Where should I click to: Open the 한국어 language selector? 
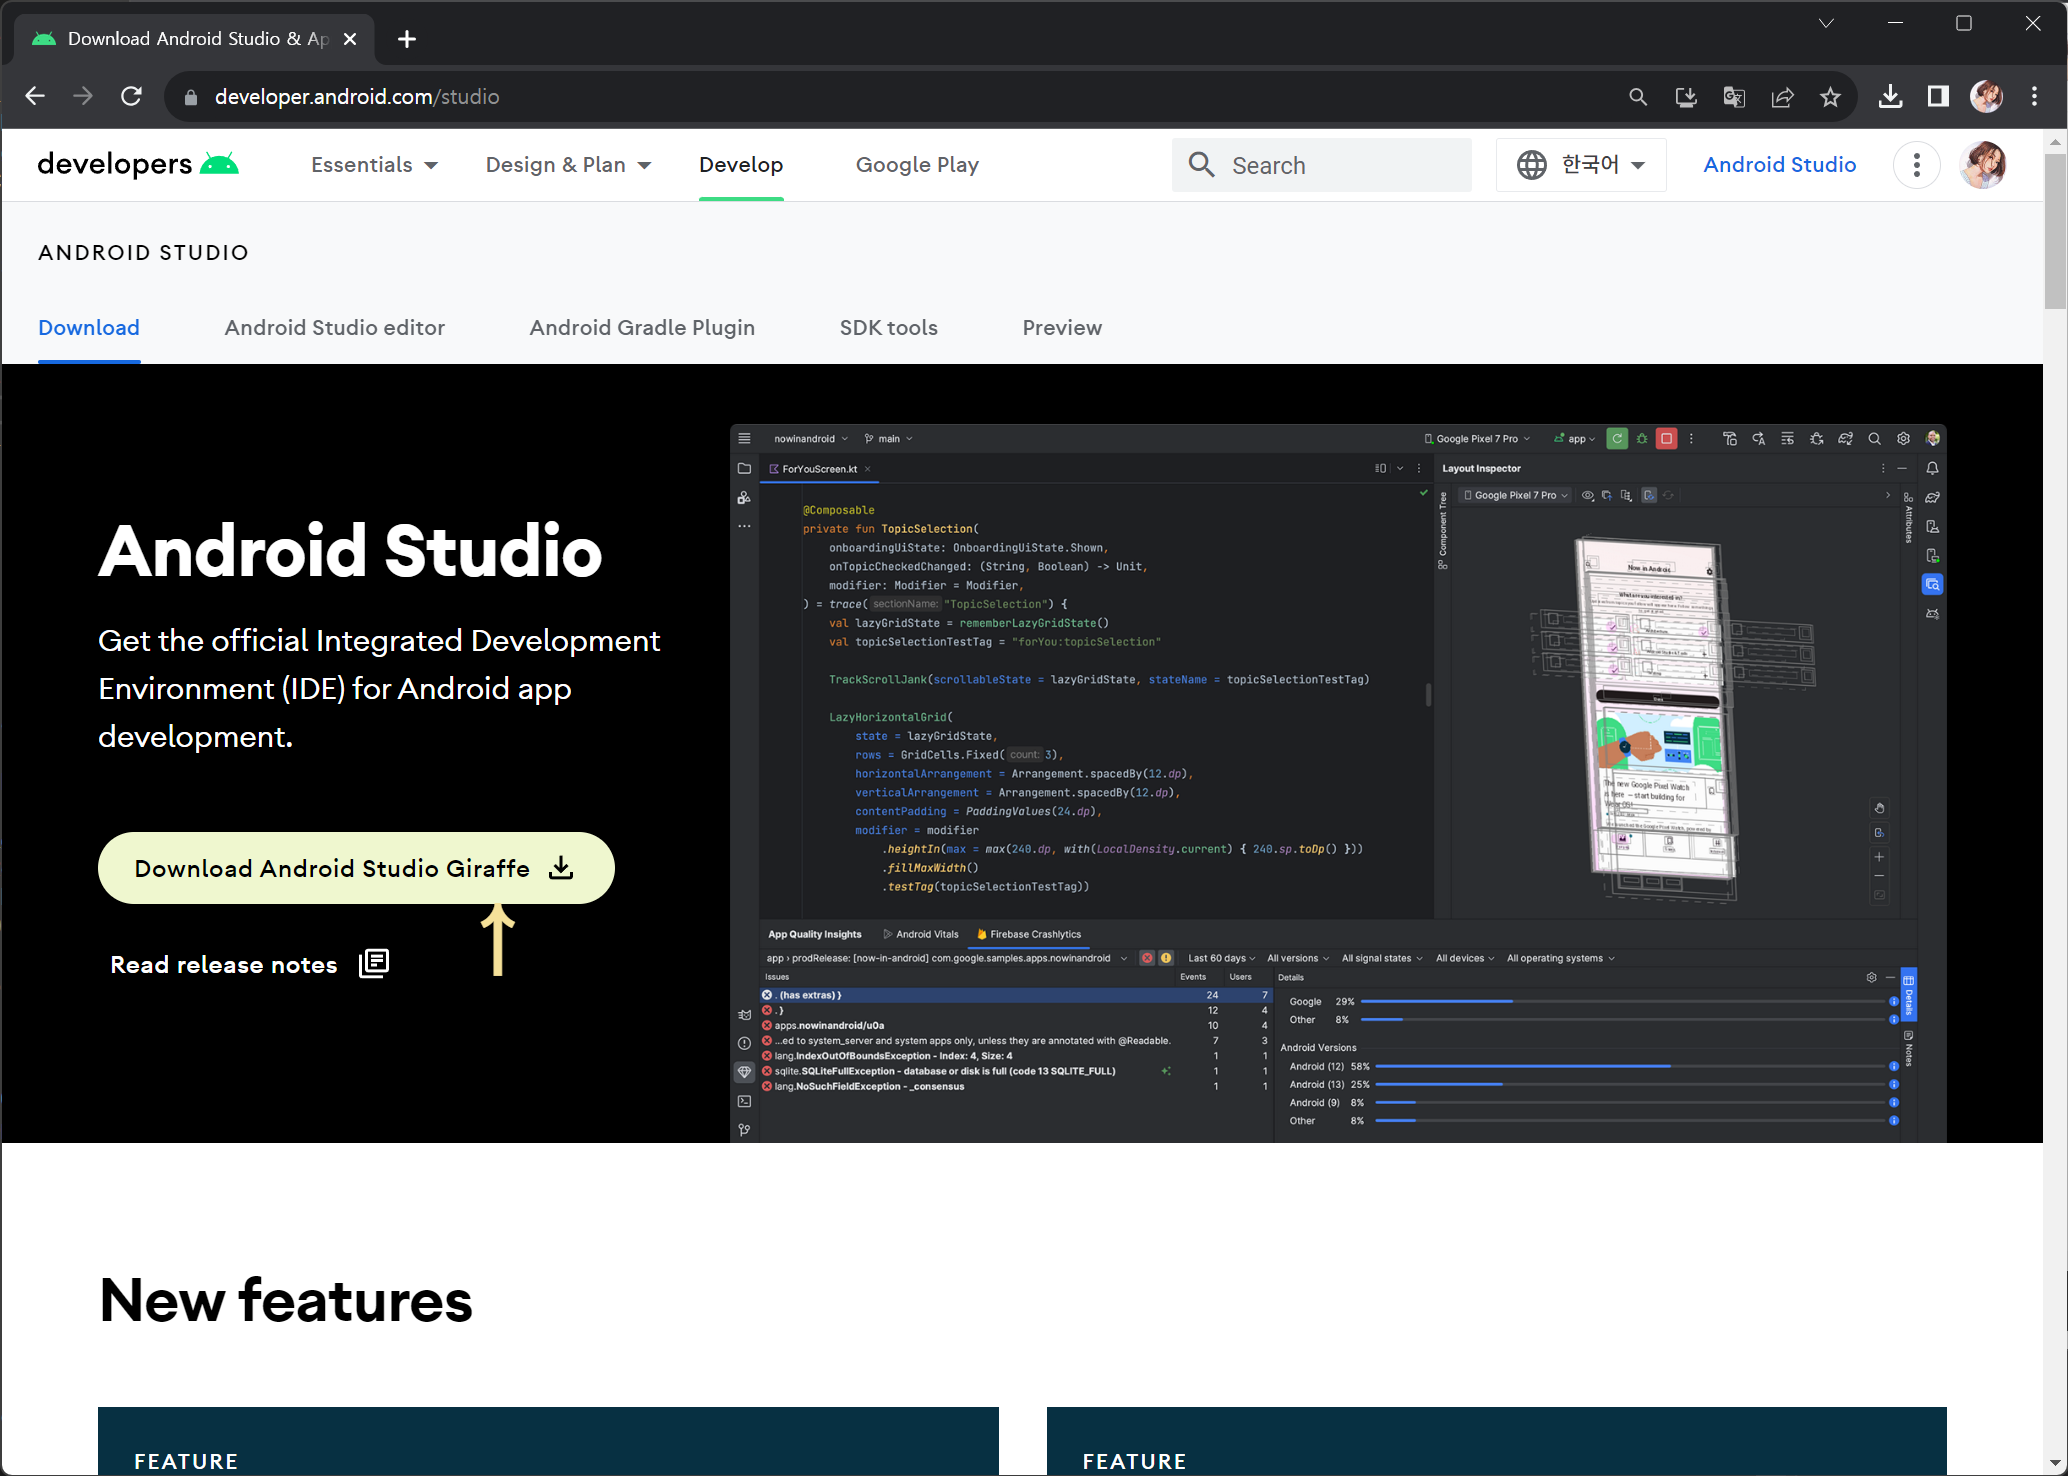[x=1581, y=165]
